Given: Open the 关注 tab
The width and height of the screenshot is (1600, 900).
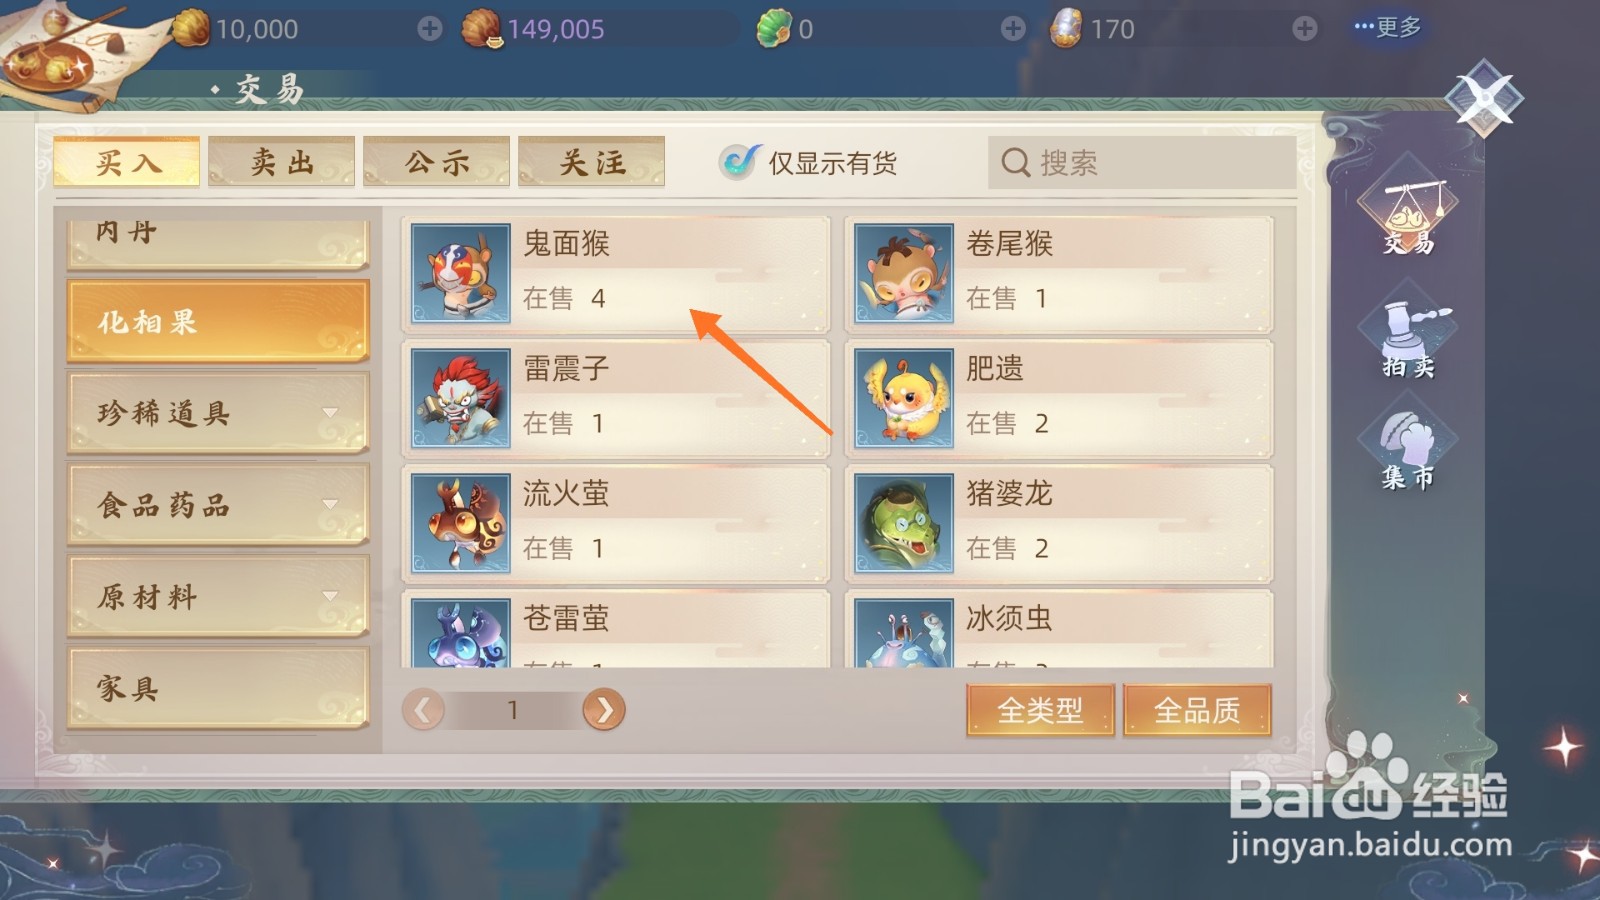Looking at the screenshot, I should pyautogui.click(x=592, y=162).
